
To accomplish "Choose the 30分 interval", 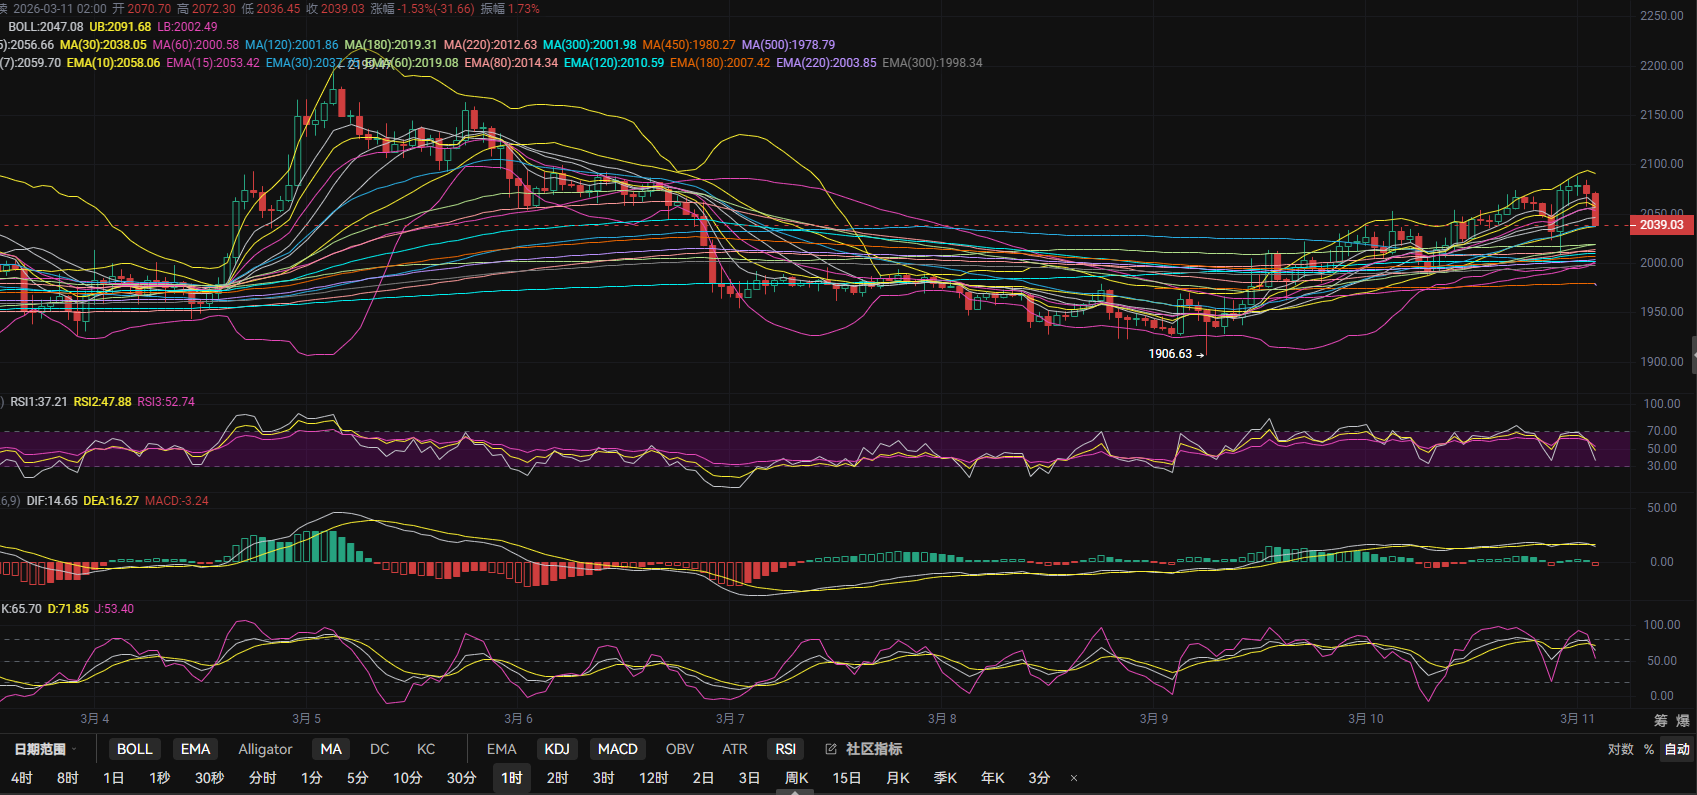I will click(x=461, y=778).
